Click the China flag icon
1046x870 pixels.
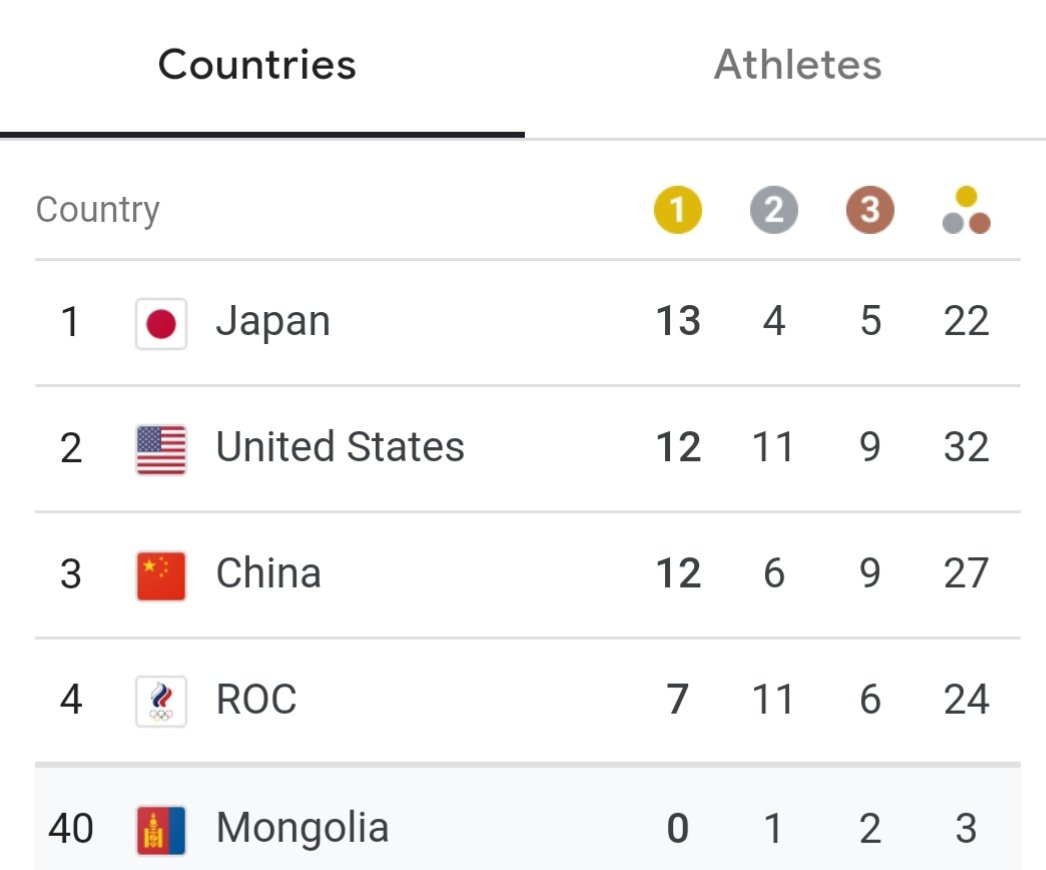[161, 576]
